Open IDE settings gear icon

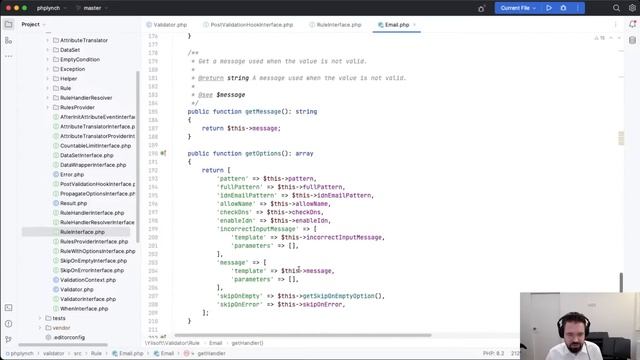(632, 8)
